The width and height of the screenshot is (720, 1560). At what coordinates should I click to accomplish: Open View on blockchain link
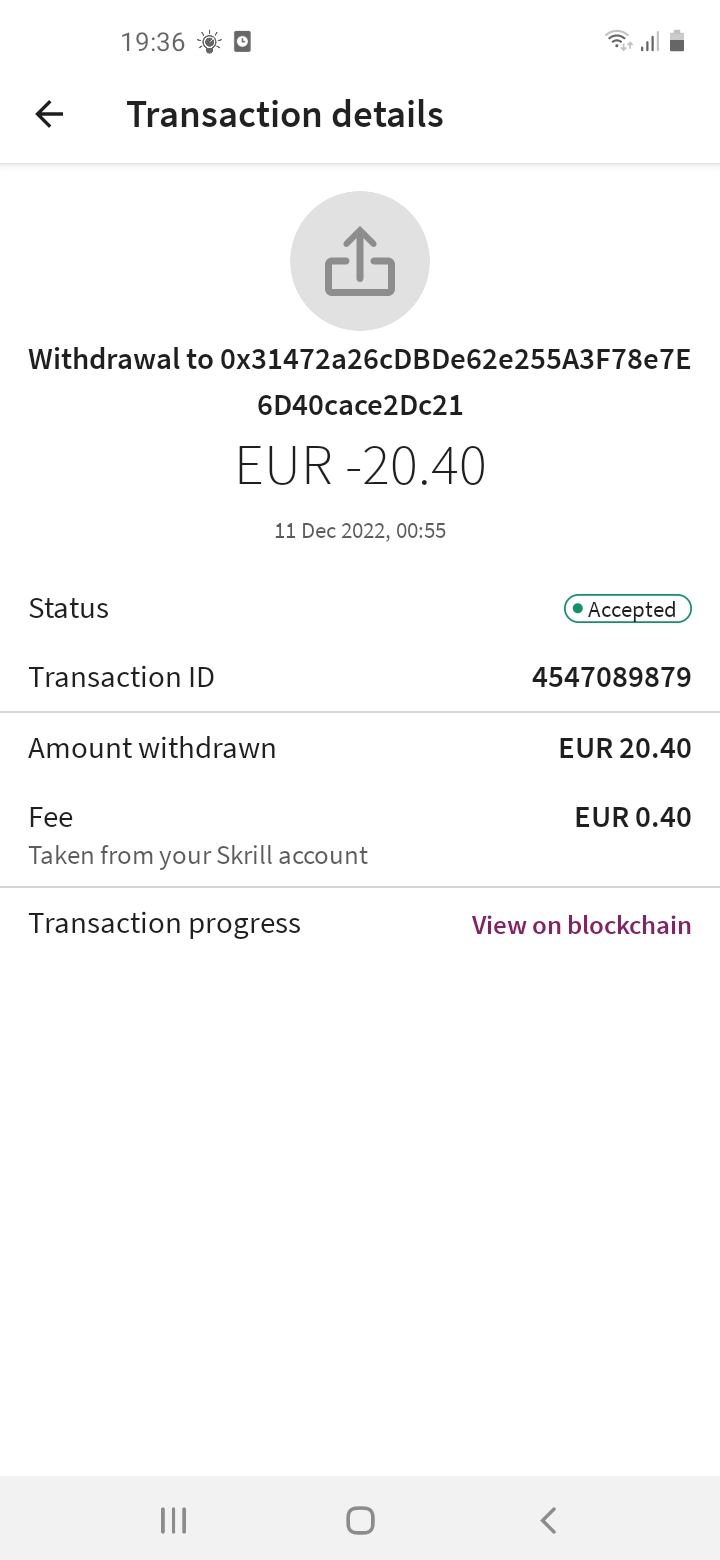pos(581,925)
